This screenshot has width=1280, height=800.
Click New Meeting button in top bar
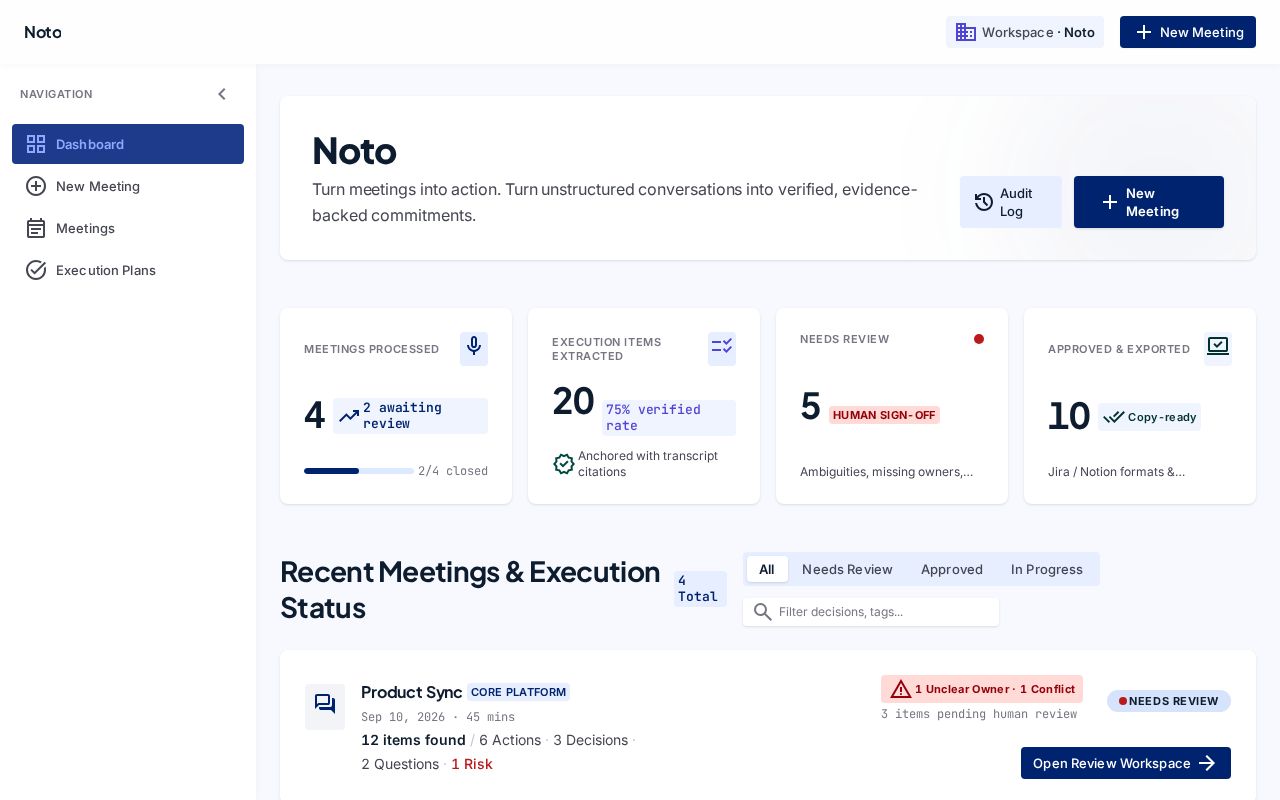(1188, 32)
